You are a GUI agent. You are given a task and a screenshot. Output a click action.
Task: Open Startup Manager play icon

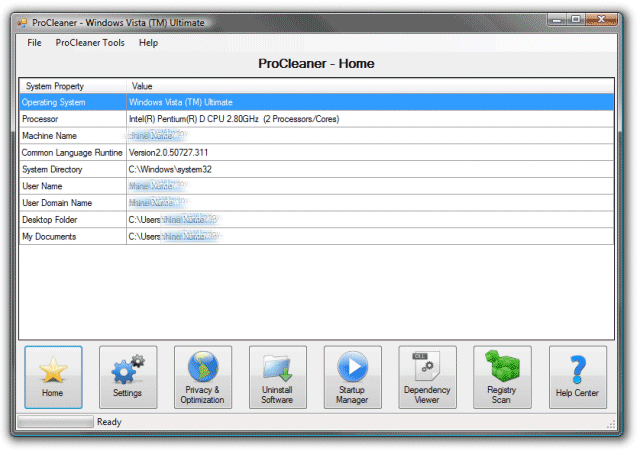[353, 377]
